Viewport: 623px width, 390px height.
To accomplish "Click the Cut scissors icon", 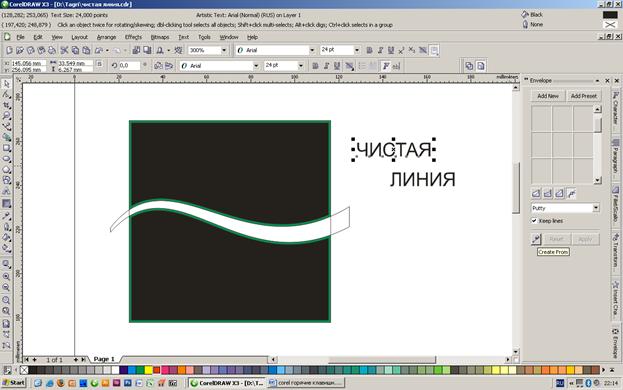I will coord(64,50).
